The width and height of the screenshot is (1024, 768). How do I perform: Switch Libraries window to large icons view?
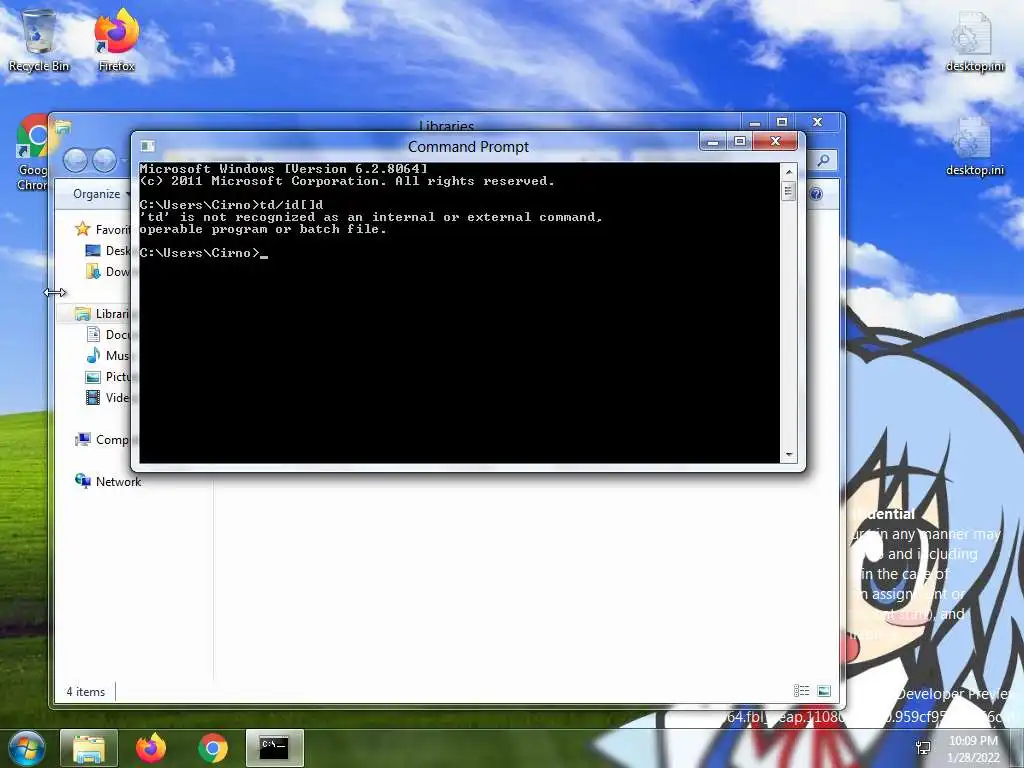click(x=824, y=691)
